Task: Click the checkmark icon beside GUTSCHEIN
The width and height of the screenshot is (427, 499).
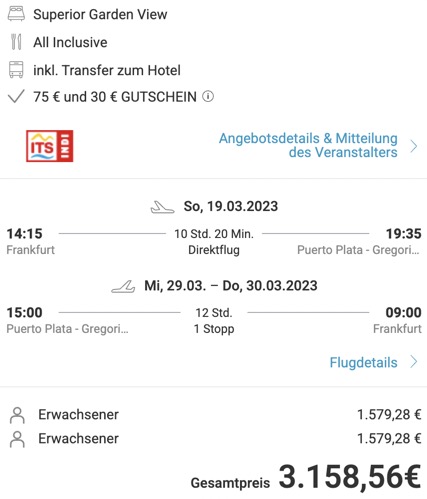Action: point(16,97)
